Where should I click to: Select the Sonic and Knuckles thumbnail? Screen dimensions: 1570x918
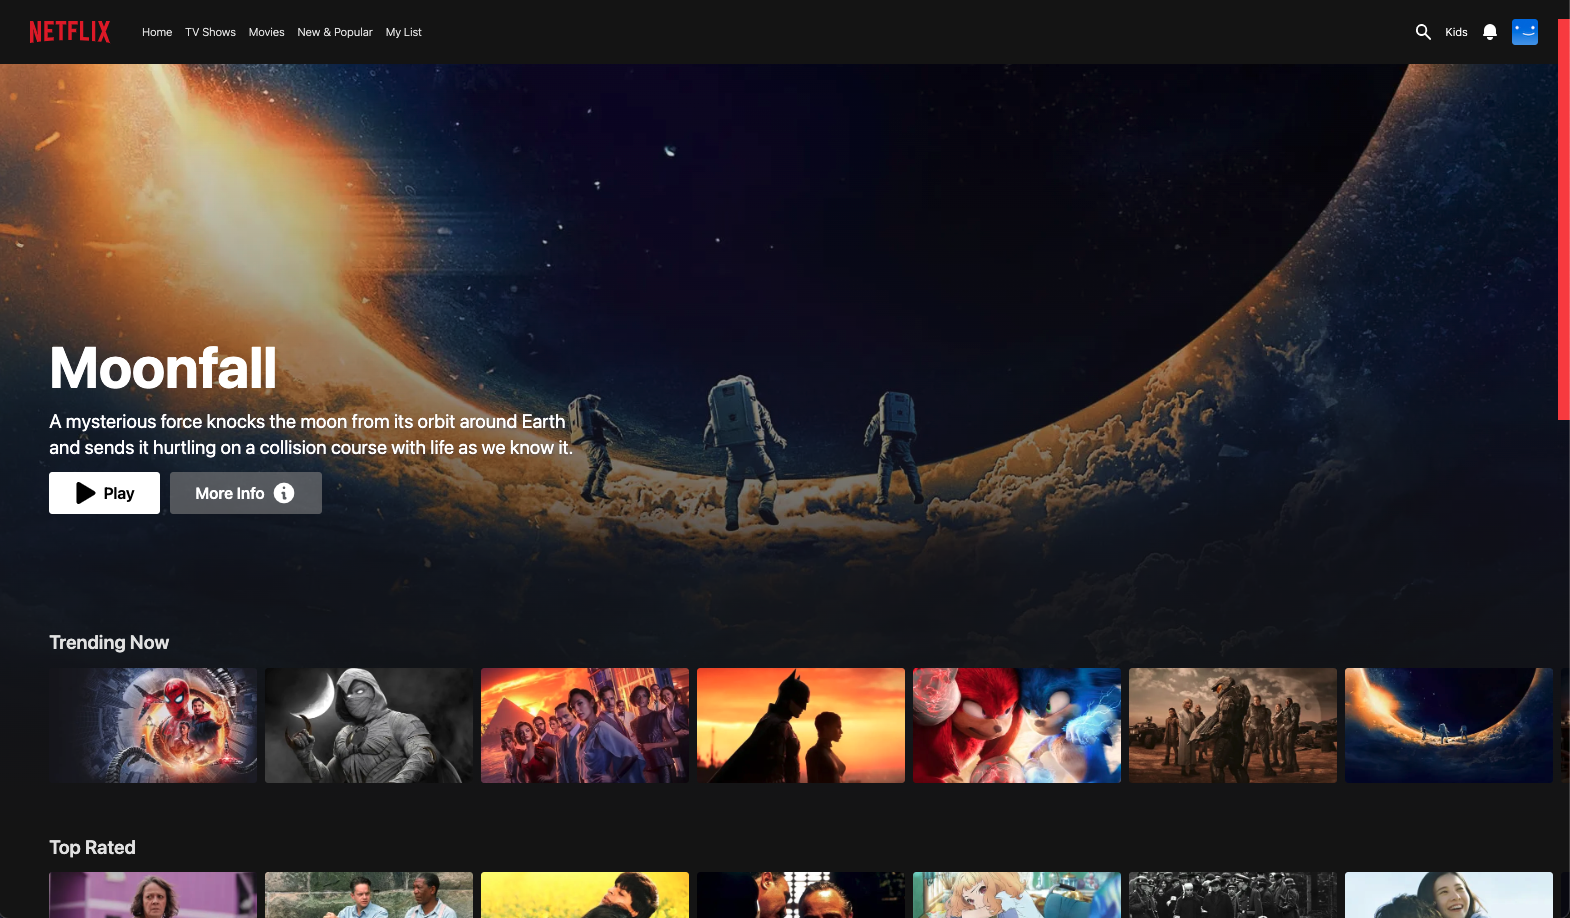coord(1017,725)
